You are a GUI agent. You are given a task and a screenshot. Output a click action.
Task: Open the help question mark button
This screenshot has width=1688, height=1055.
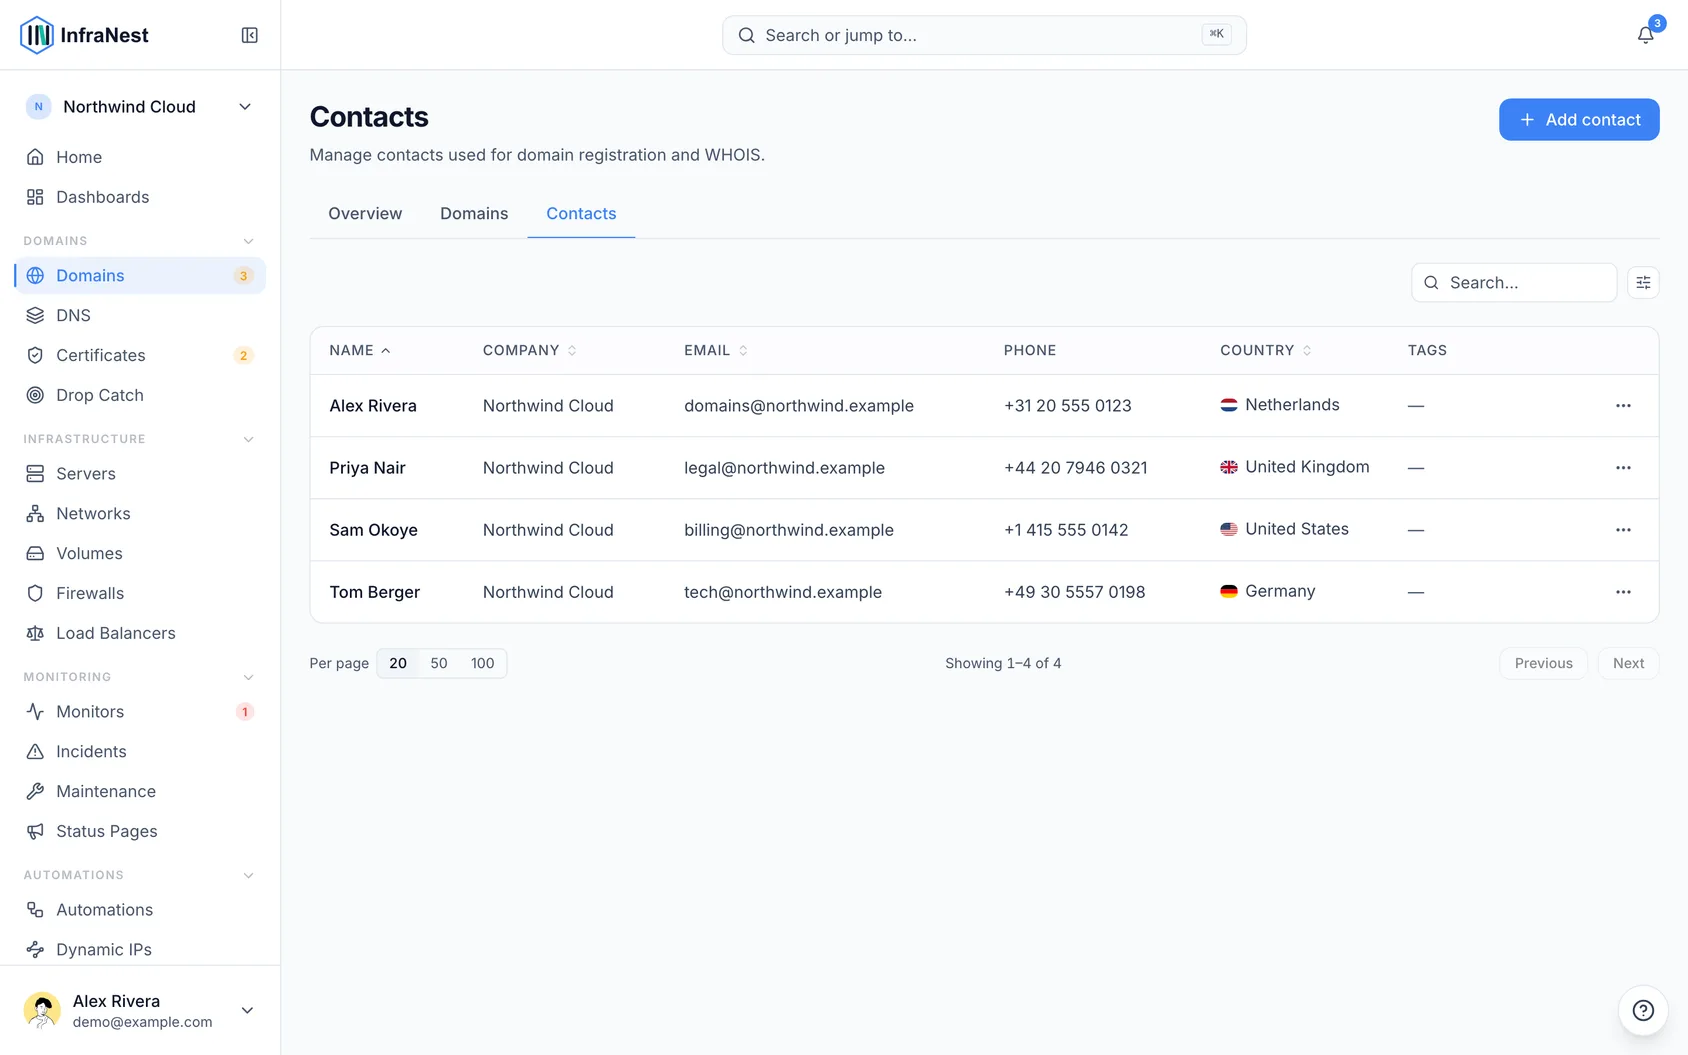click(x=1643, y=1010)
